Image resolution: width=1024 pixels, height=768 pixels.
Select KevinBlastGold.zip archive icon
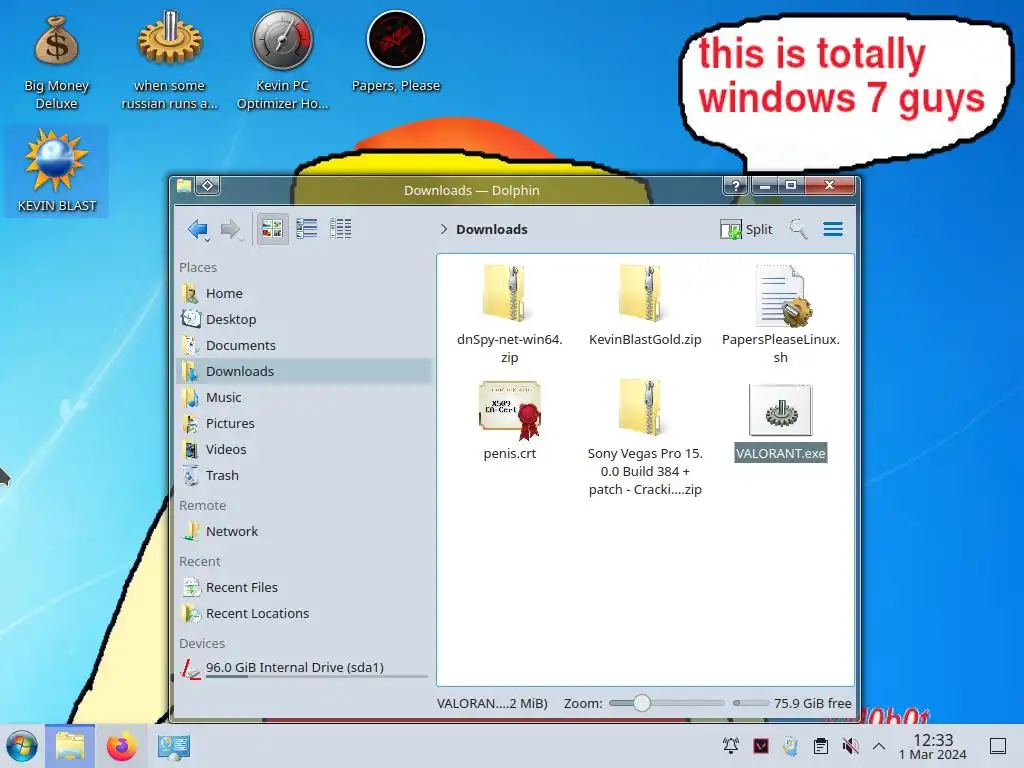click(641, 294)
